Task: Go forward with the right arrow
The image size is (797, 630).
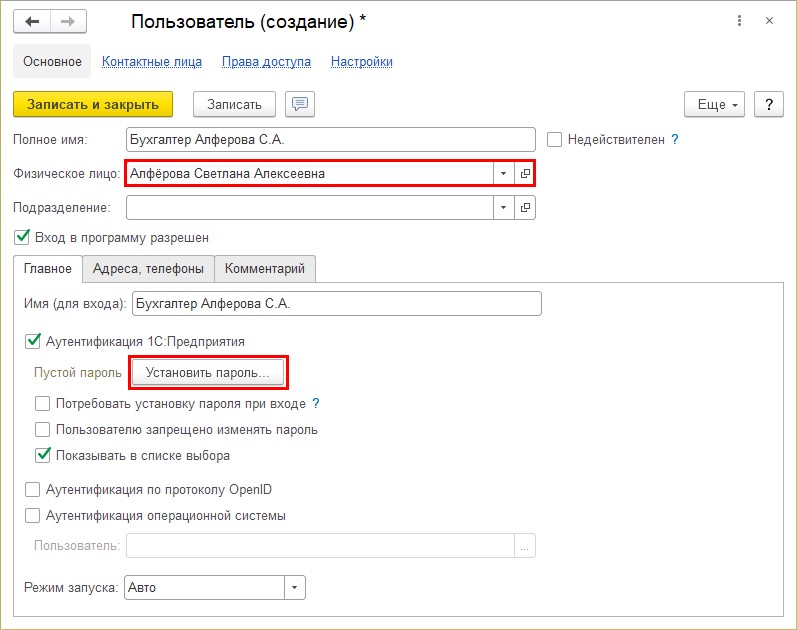Action: pos(68,21)
